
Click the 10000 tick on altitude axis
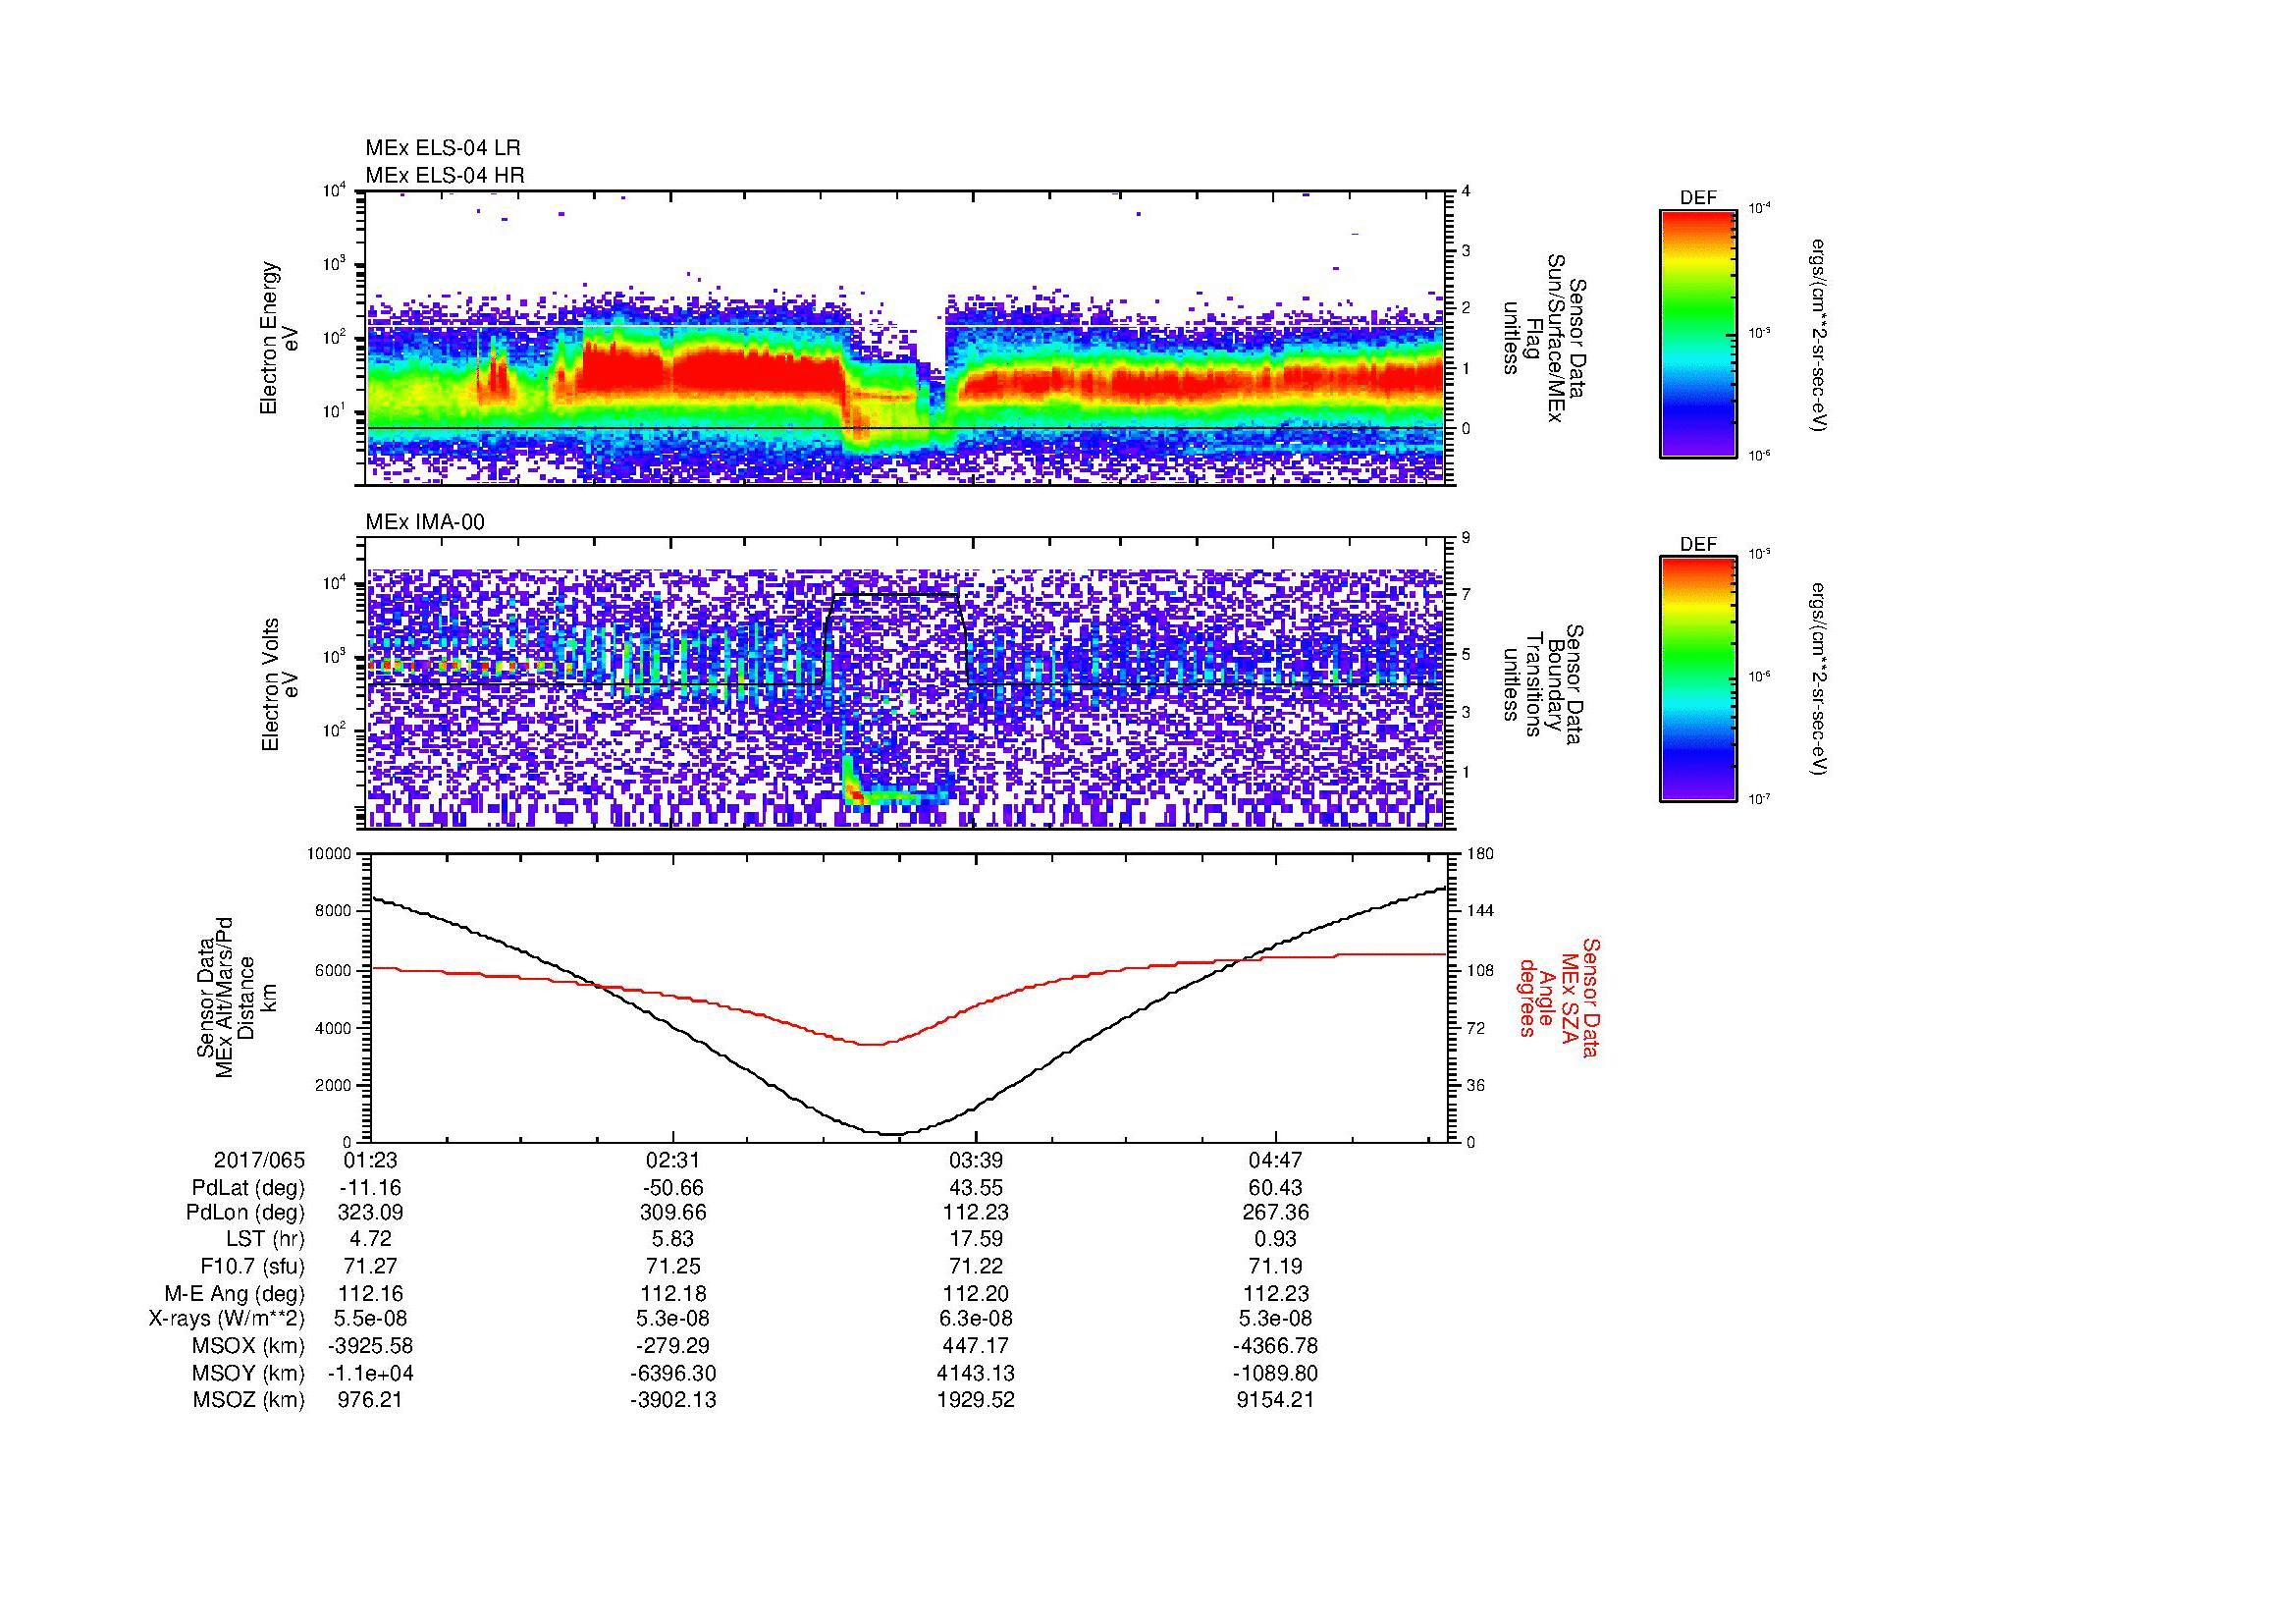pos(330,855)
